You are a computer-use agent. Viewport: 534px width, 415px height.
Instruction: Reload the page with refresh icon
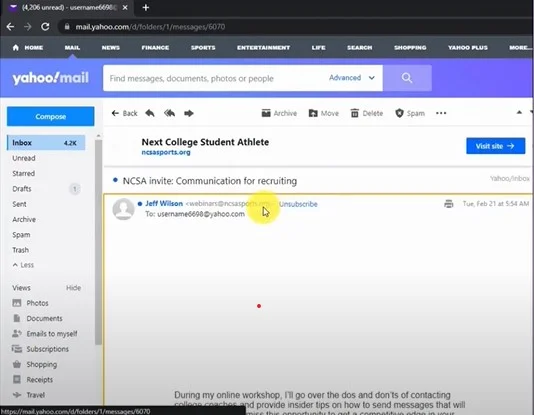point(45,27)
